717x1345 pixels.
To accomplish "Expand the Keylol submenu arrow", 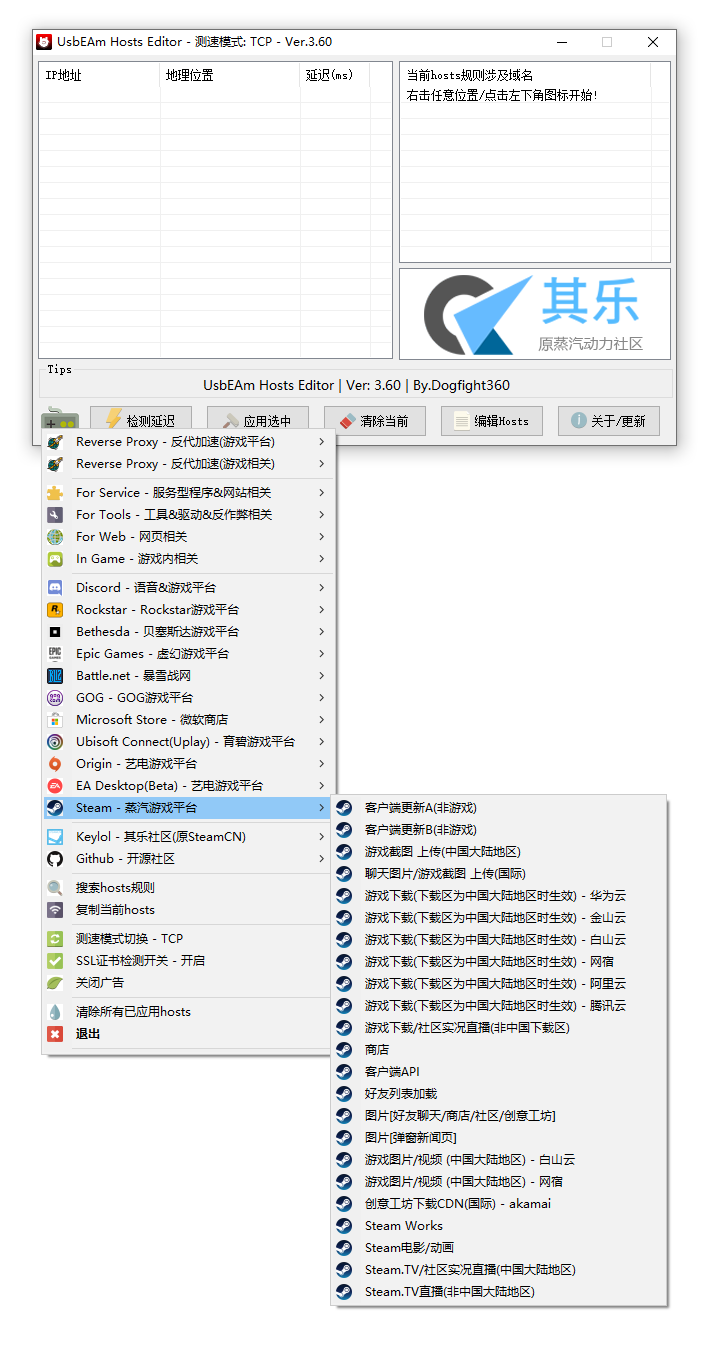I will pos(322,837).
